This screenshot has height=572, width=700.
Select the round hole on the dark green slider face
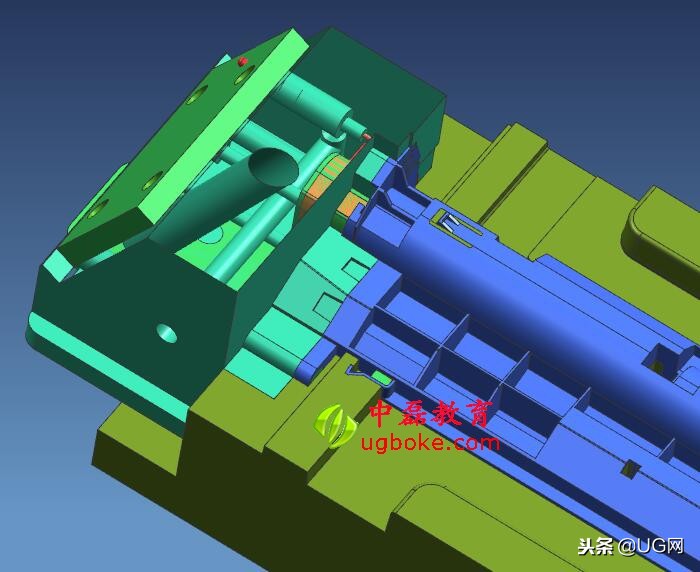coord(167,333)
